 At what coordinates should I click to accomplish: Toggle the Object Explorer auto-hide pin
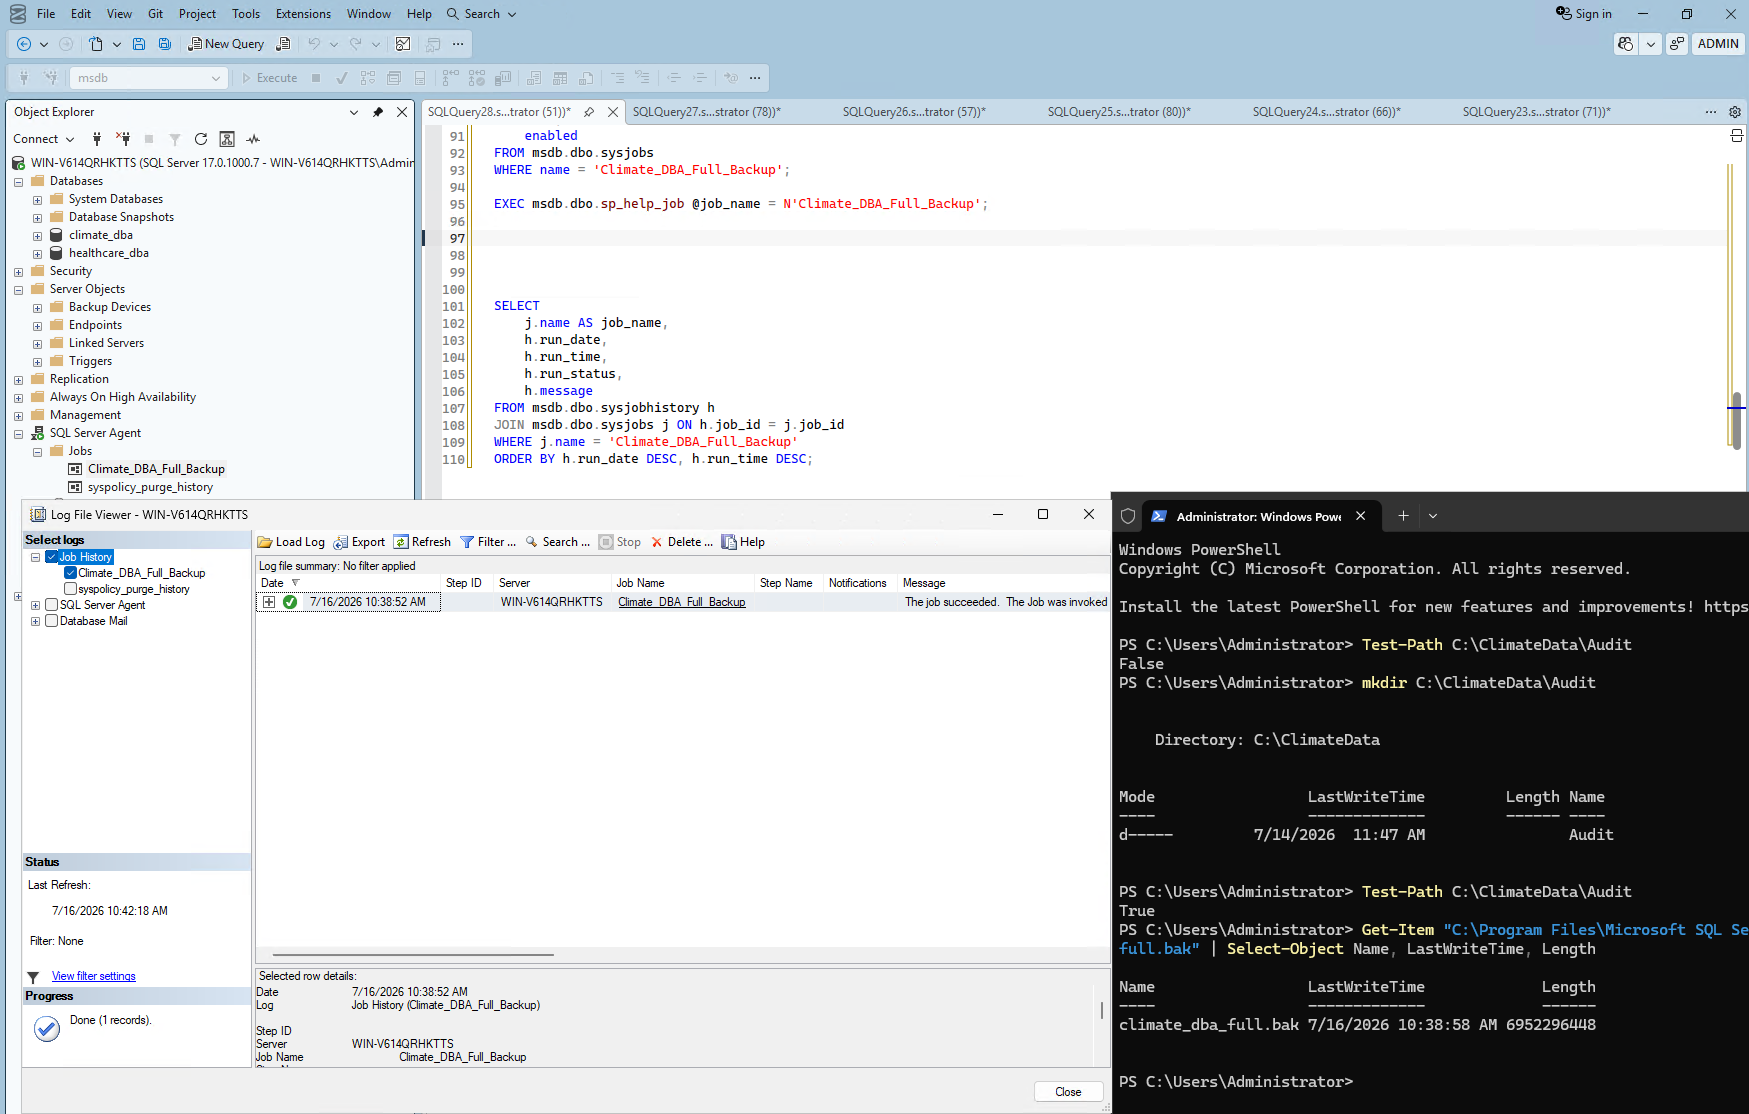click(378, 112)
